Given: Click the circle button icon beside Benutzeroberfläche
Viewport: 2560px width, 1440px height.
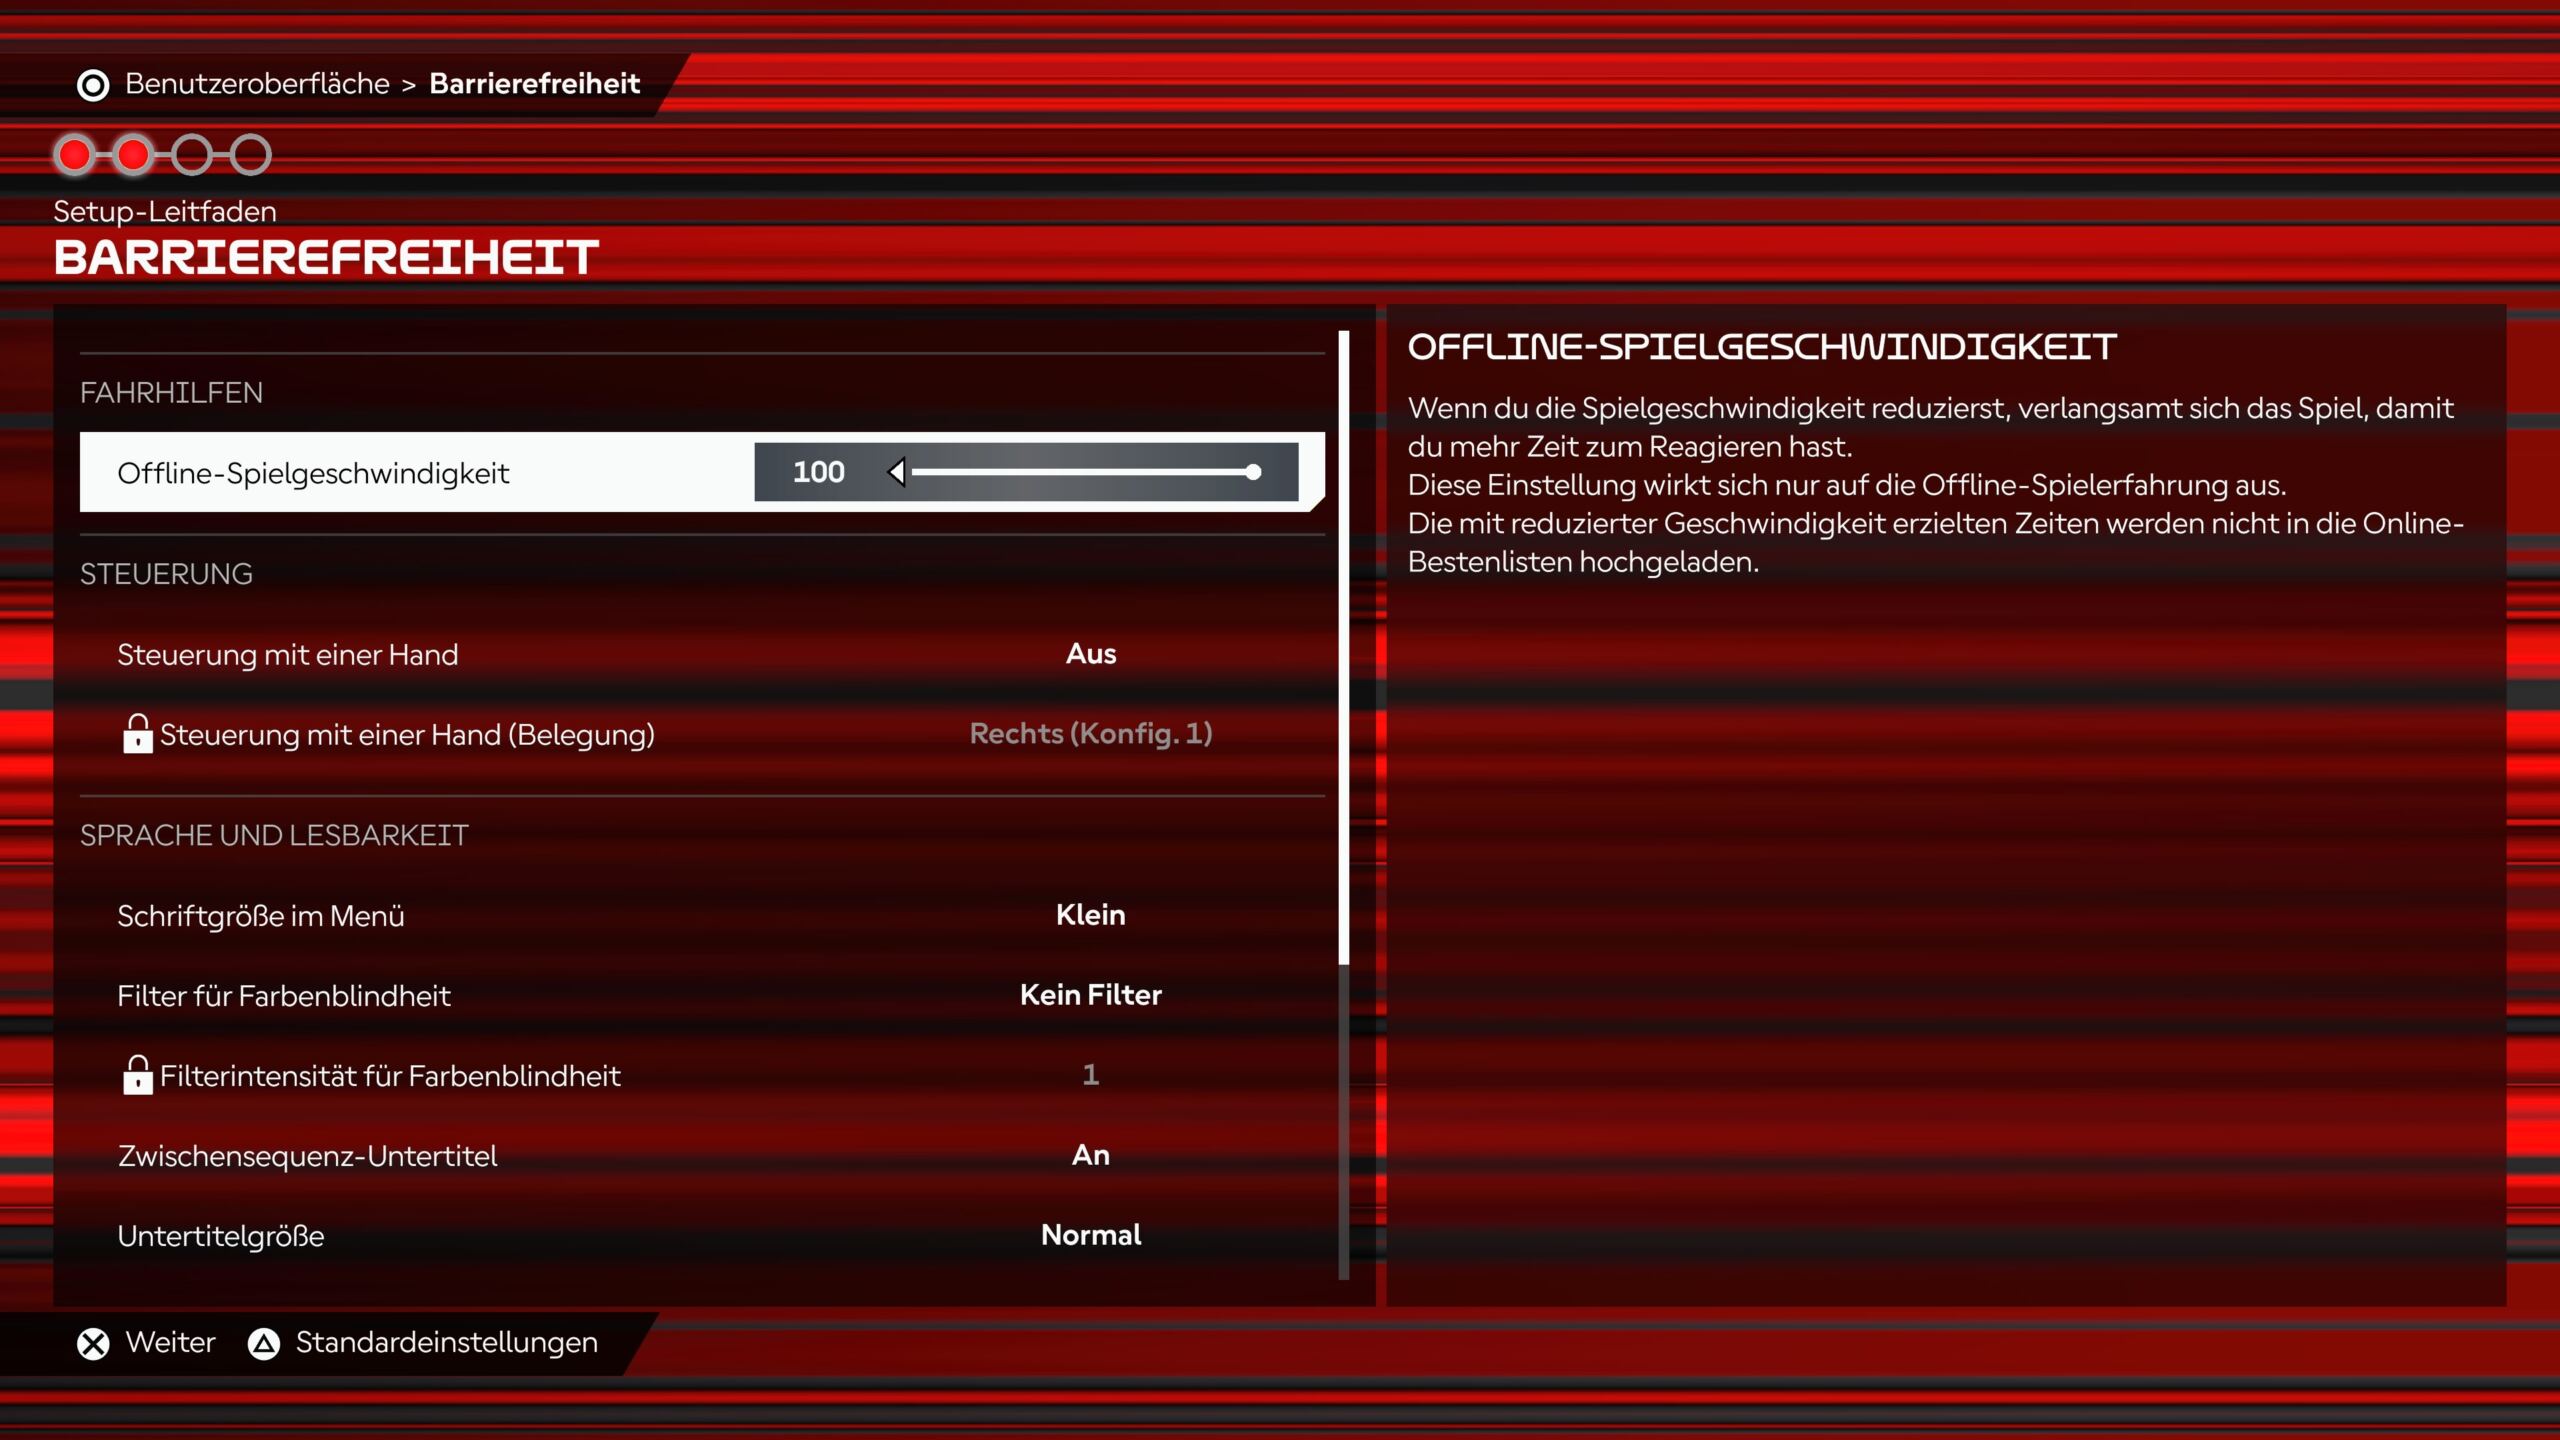Looking at the screenshot, I should point(93,85).
